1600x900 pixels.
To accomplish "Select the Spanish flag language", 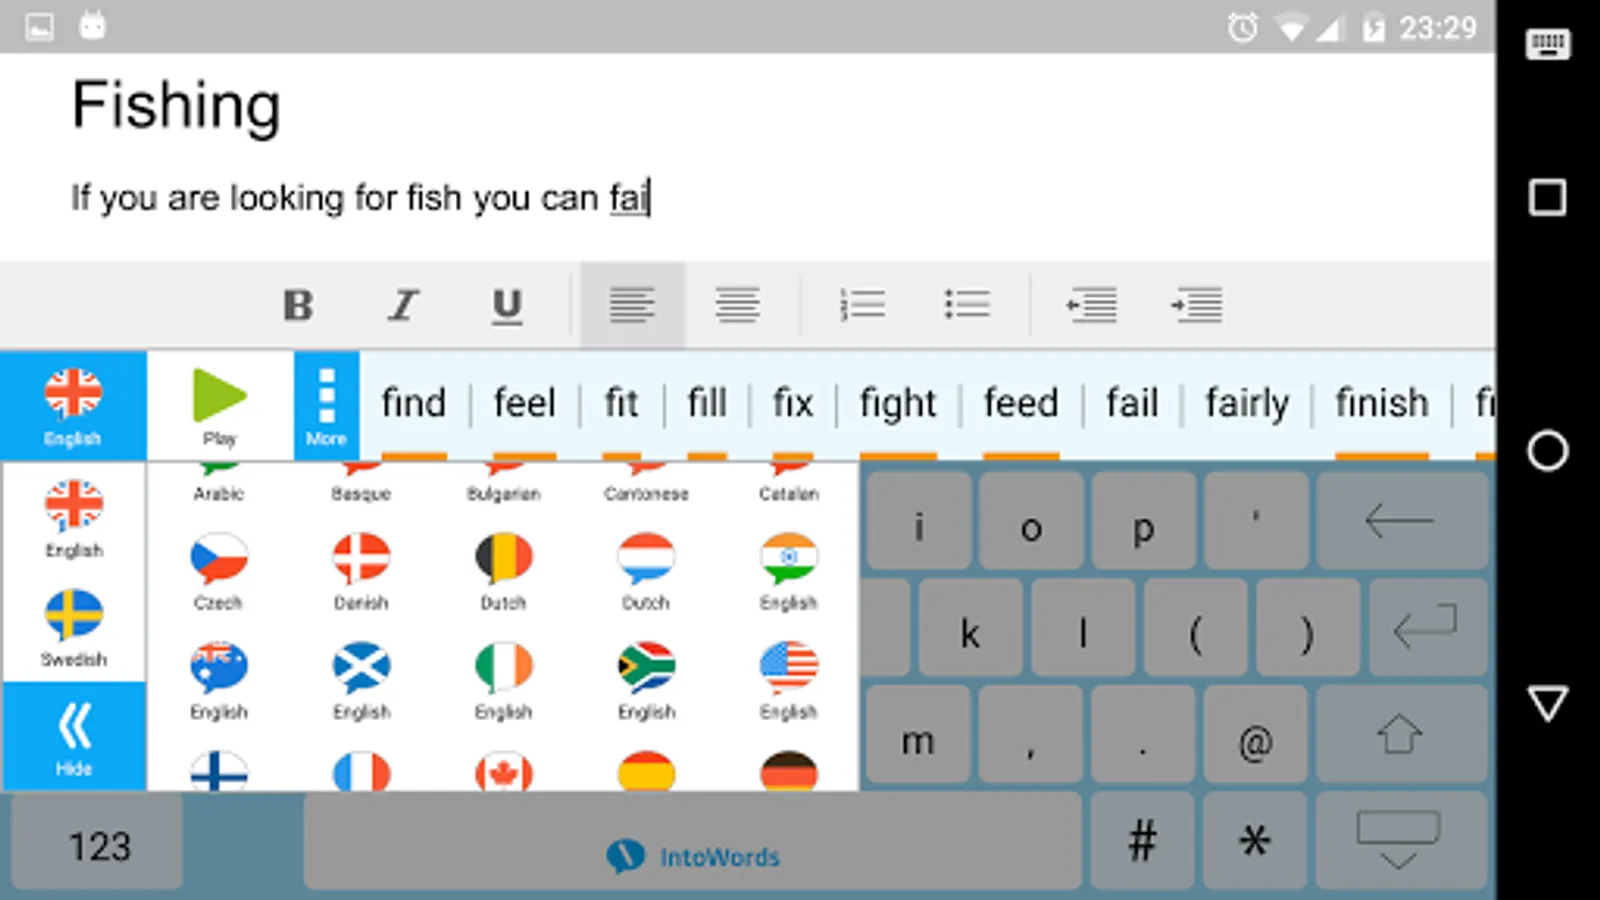I will tap(646, 771).
